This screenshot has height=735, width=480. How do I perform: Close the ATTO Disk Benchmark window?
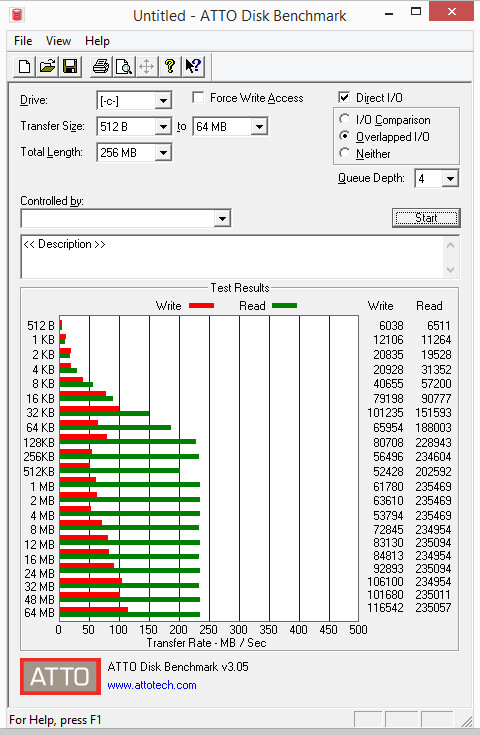[x=451, y=12]
